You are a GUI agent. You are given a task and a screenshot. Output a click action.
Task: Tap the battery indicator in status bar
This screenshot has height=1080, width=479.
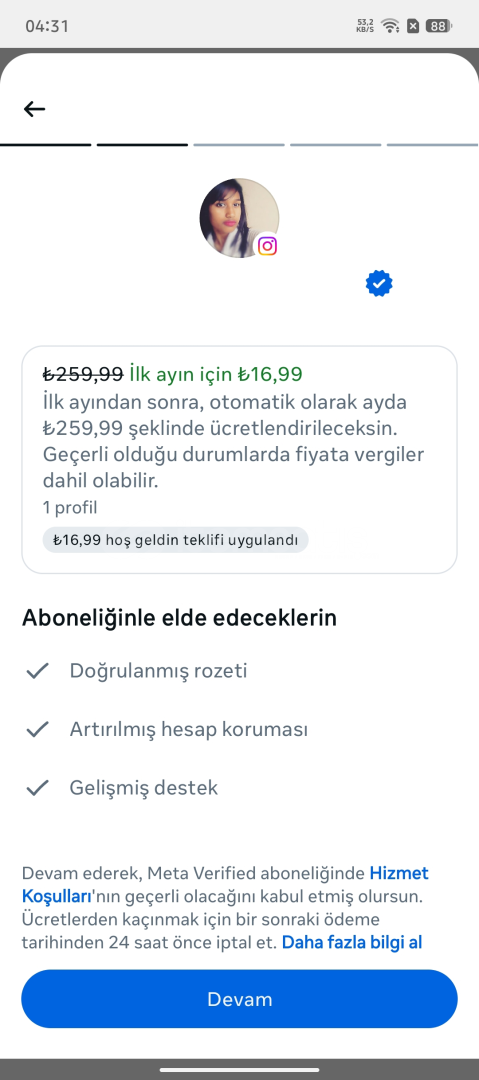[x=438, y=26]
